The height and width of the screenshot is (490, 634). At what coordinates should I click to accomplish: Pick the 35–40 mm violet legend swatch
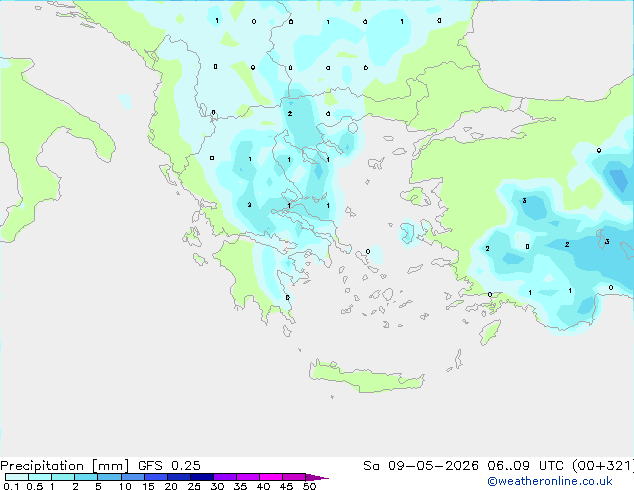coord(247,477)
